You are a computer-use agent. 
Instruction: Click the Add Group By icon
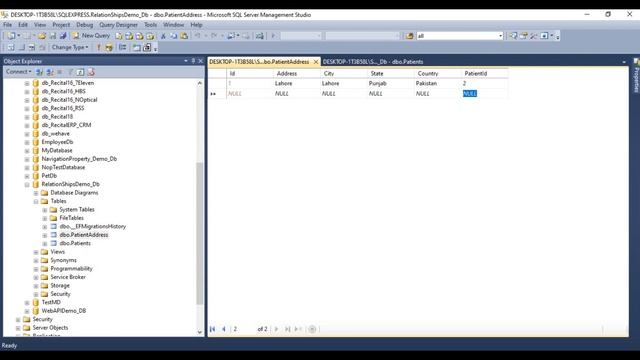pos(122,47)
